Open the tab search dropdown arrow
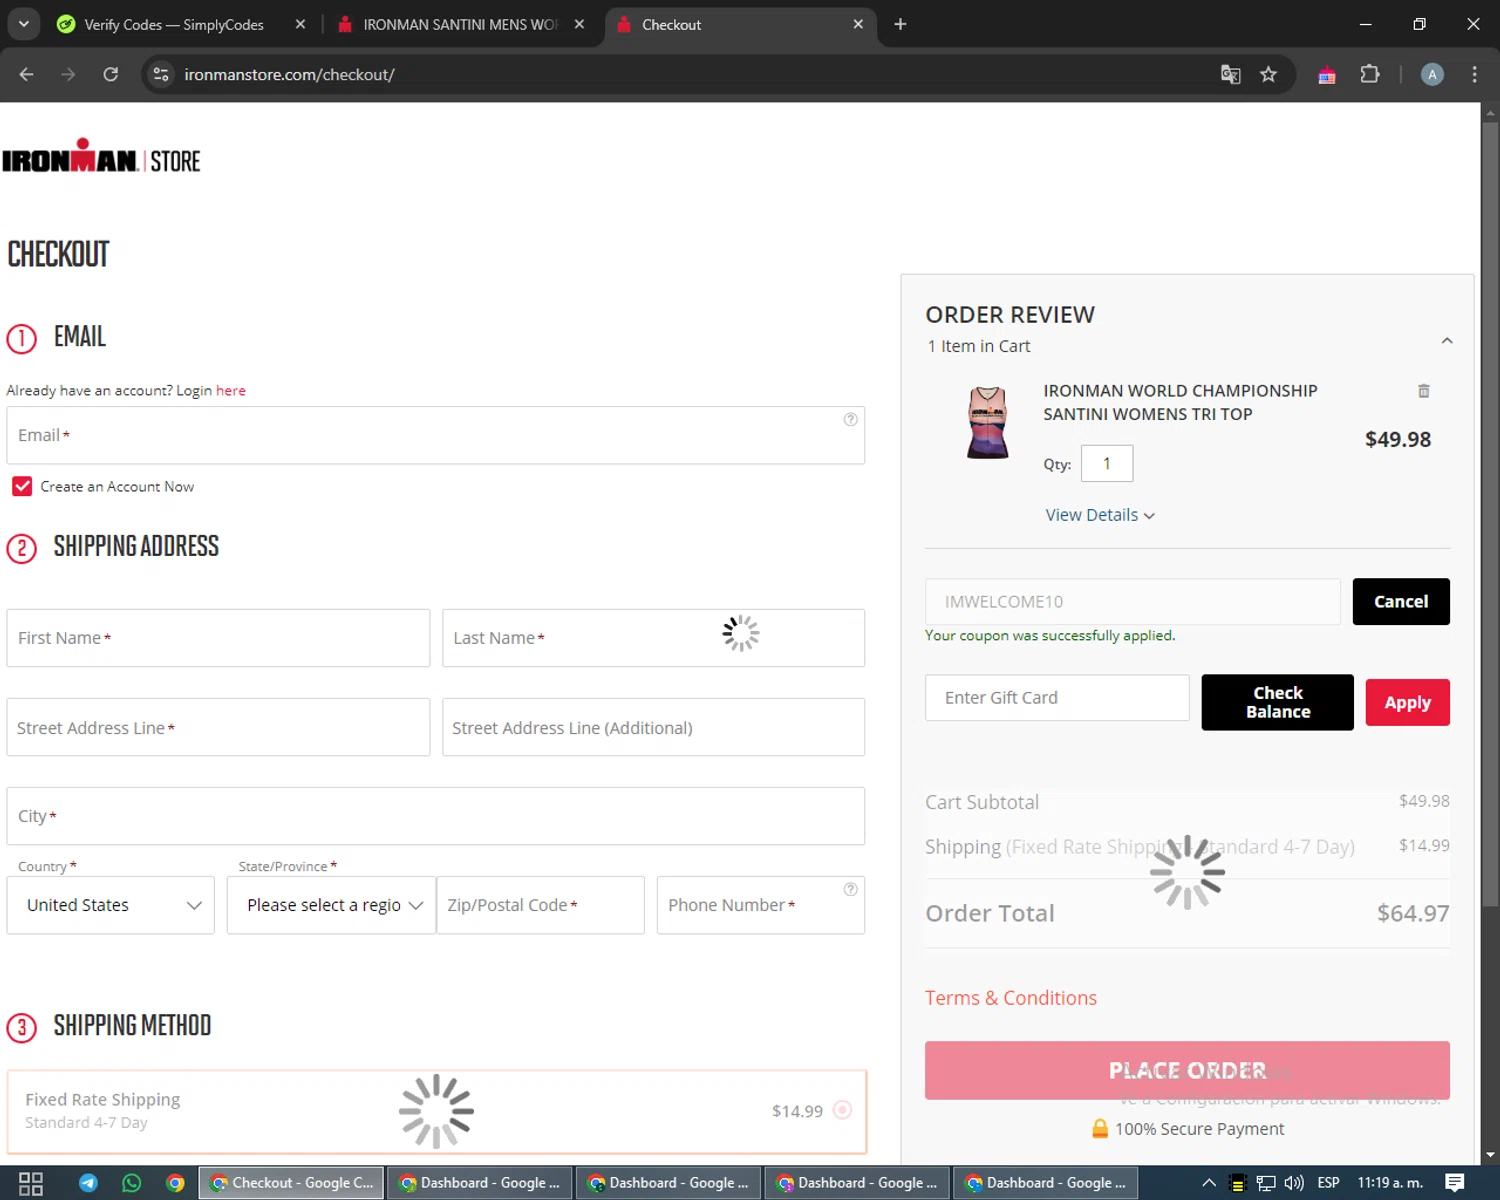Viewport: 1500px width, 1200px height. pyautogui.click(x=23, y=24)
